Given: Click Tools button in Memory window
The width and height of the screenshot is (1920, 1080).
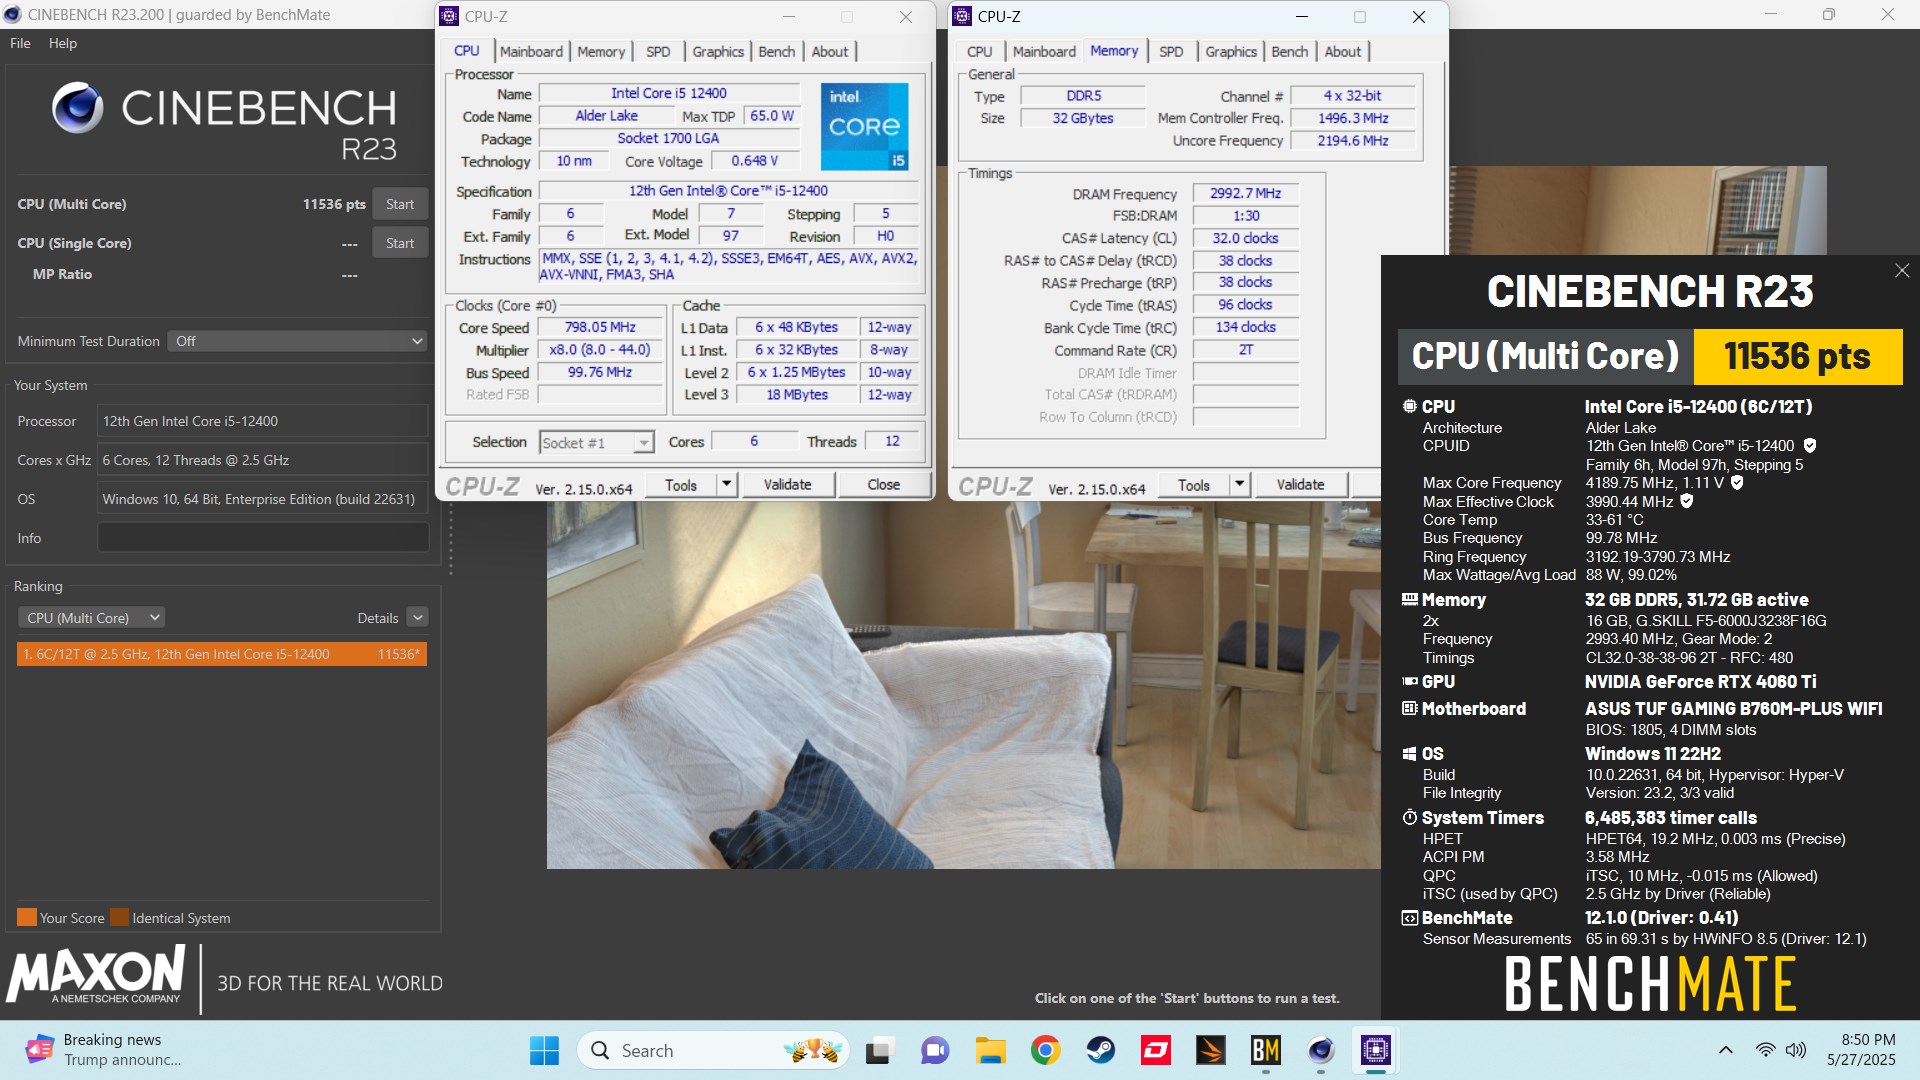Looking at the screenshot, I should (1194, 485).
